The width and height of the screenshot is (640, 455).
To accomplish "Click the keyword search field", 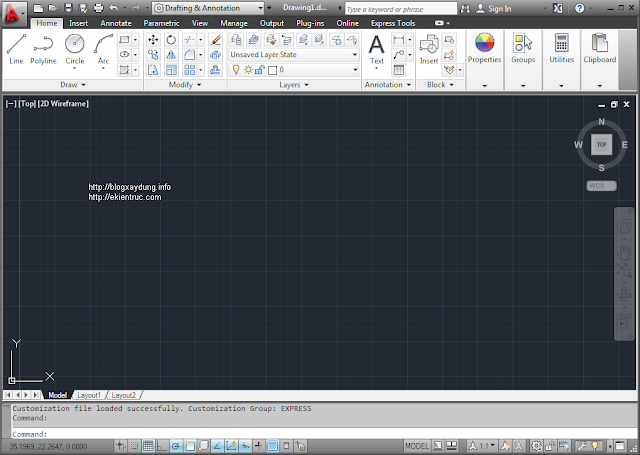I will pos(401,9).
